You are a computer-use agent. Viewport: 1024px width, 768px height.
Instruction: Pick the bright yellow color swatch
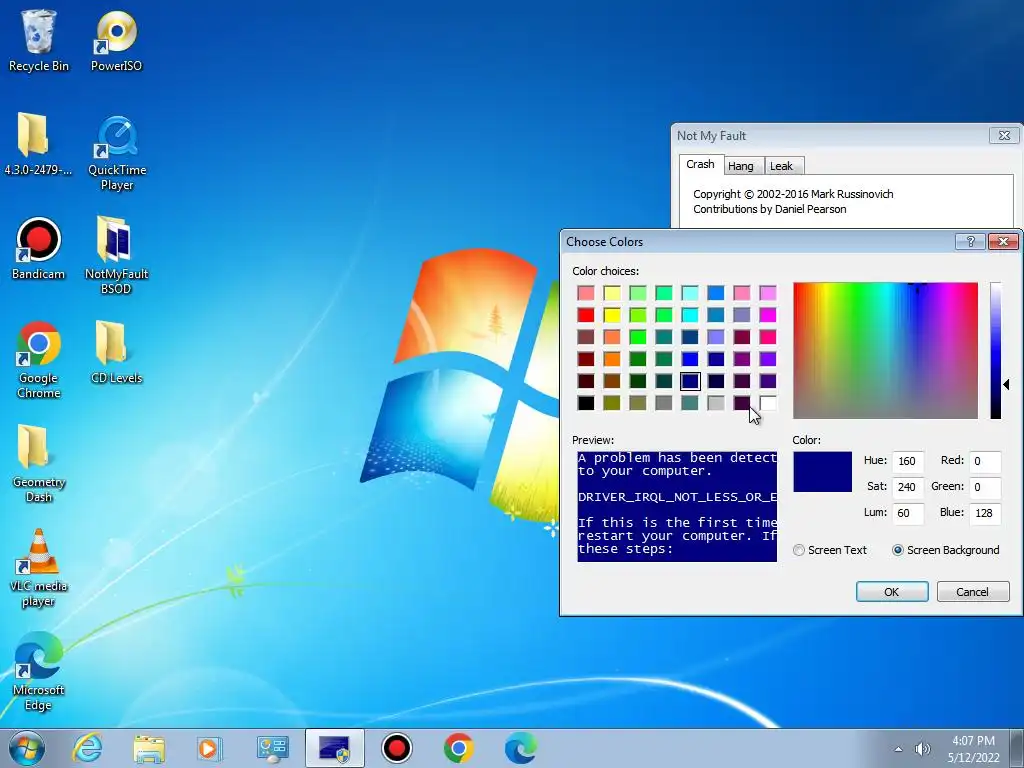pos(612,315)
